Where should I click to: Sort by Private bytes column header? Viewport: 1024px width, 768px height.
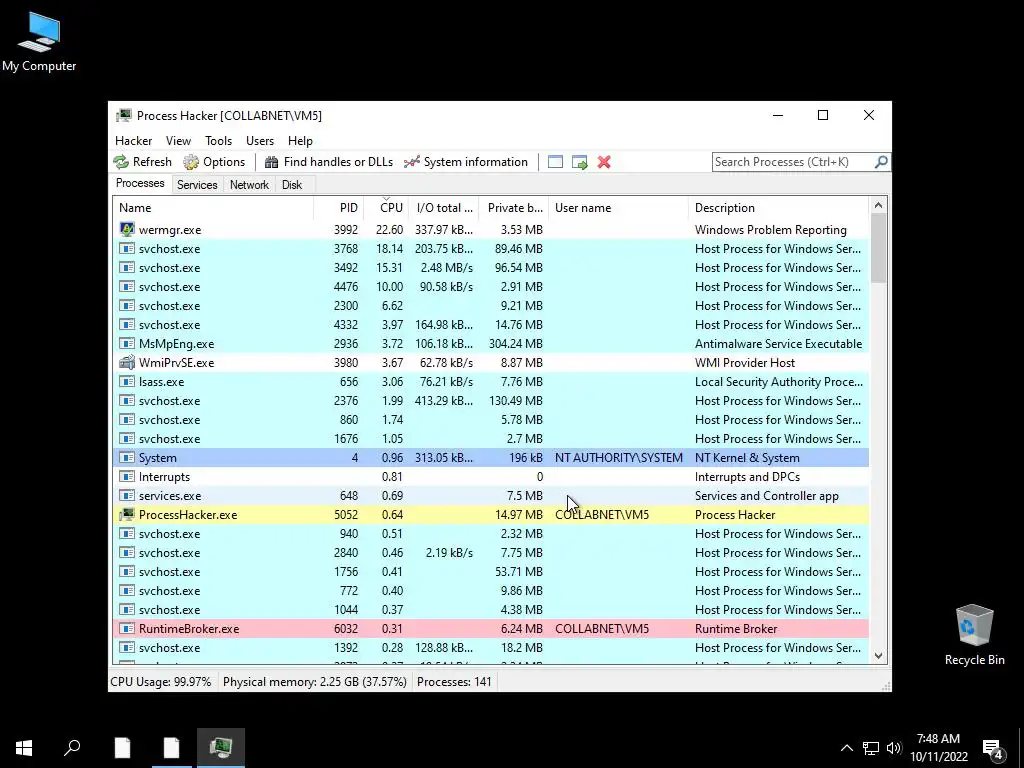(513, 208)
